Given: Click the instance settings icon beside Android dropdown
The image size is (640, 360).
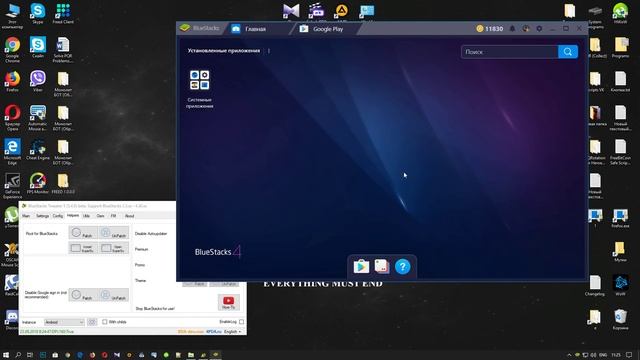Looking at the screenshot, I should pyautogui.click(x=92, y=322).
